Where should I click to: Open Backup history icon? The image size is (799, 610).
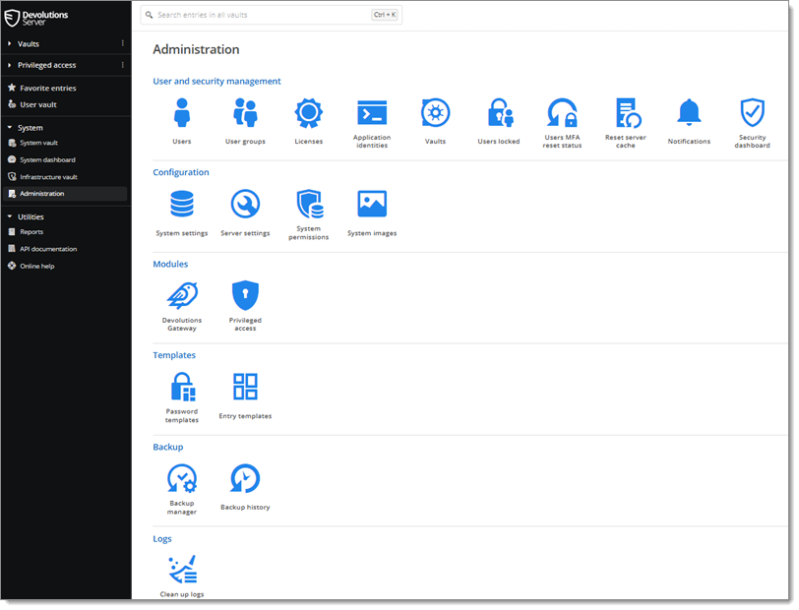pyautogui.click(x=245, y=479)
